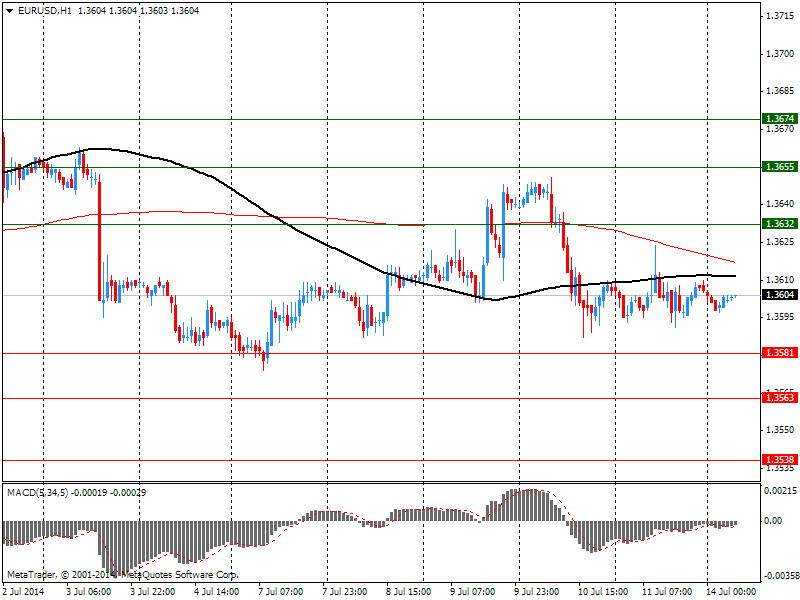Click the 1.3674 green level price tag

point(780,119)
